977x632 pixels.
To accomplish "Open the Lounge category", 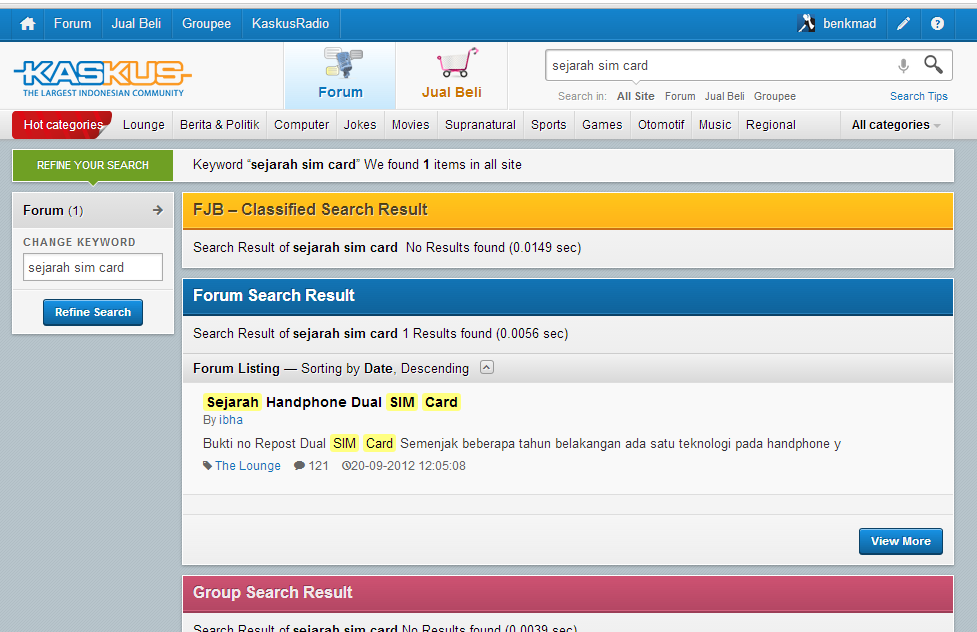I will (144, 125).
